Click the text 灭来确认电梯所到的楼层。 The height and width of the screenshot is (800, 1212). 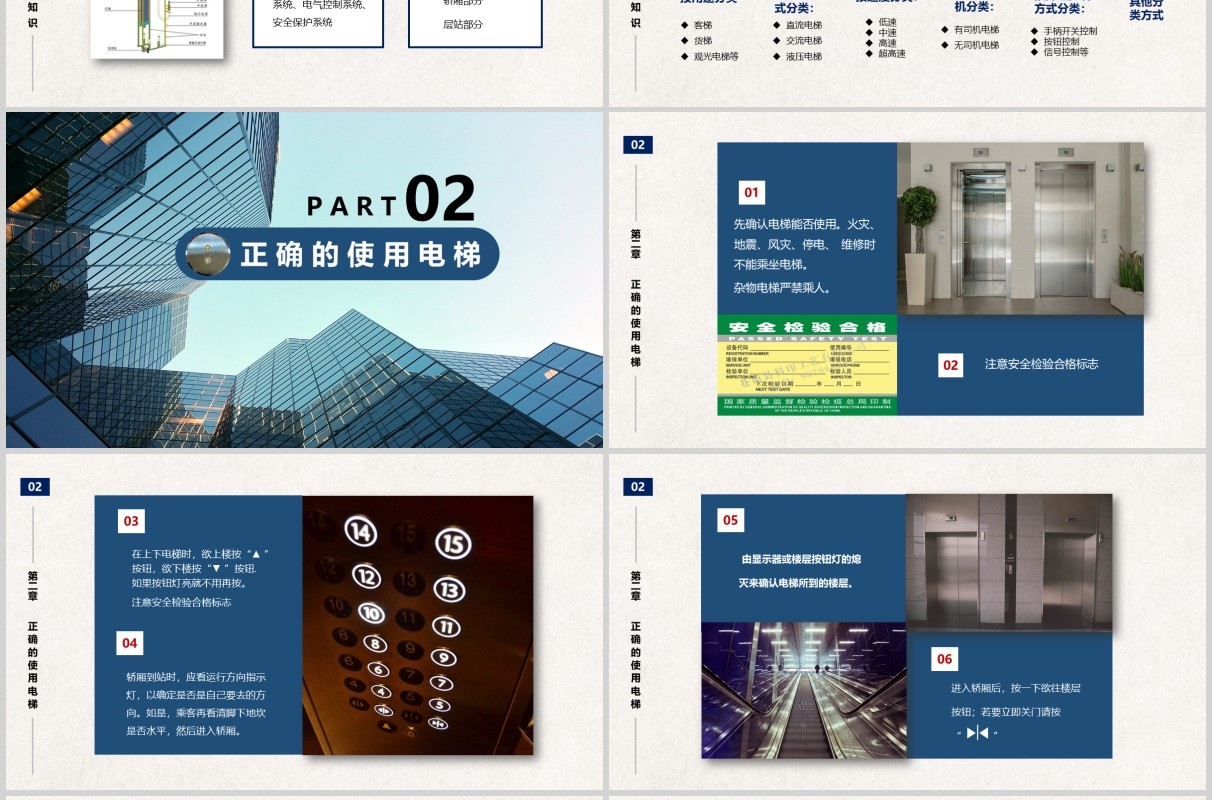(796, 583)
